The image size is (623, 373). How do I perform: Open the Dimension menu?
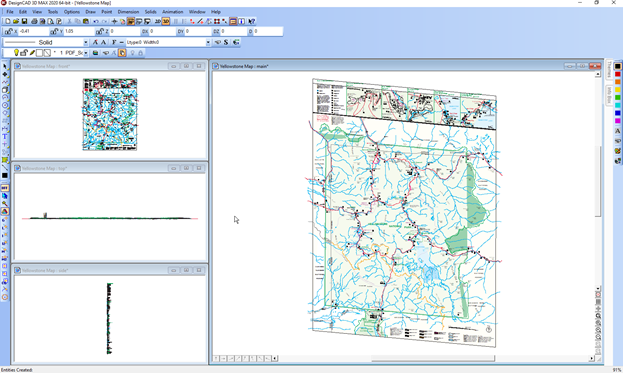128,12
